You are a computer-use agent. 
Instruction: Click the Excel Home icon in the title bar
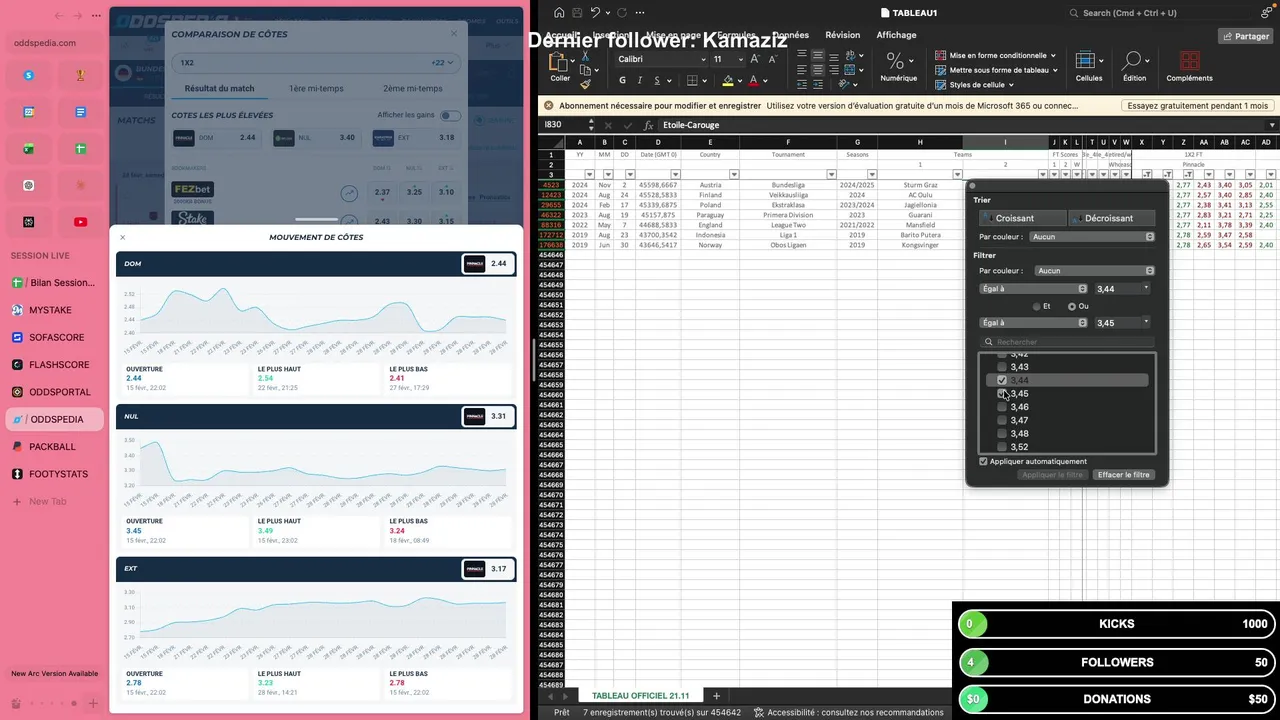point(559,13)
